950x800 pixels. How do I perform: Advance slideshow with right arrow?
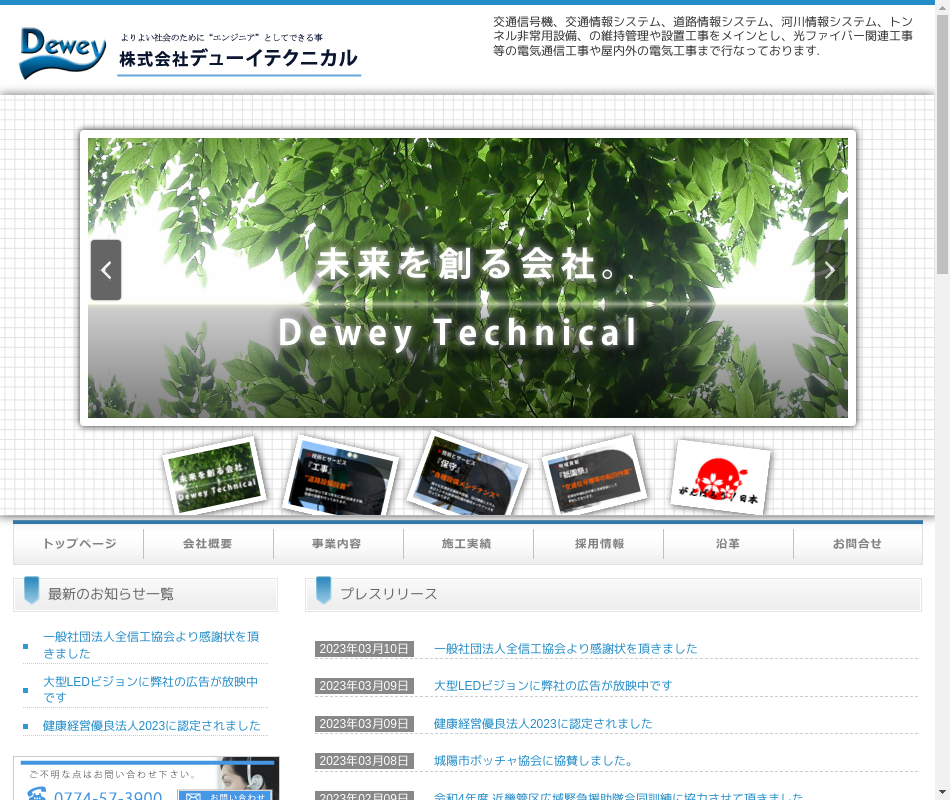[829, 270]
